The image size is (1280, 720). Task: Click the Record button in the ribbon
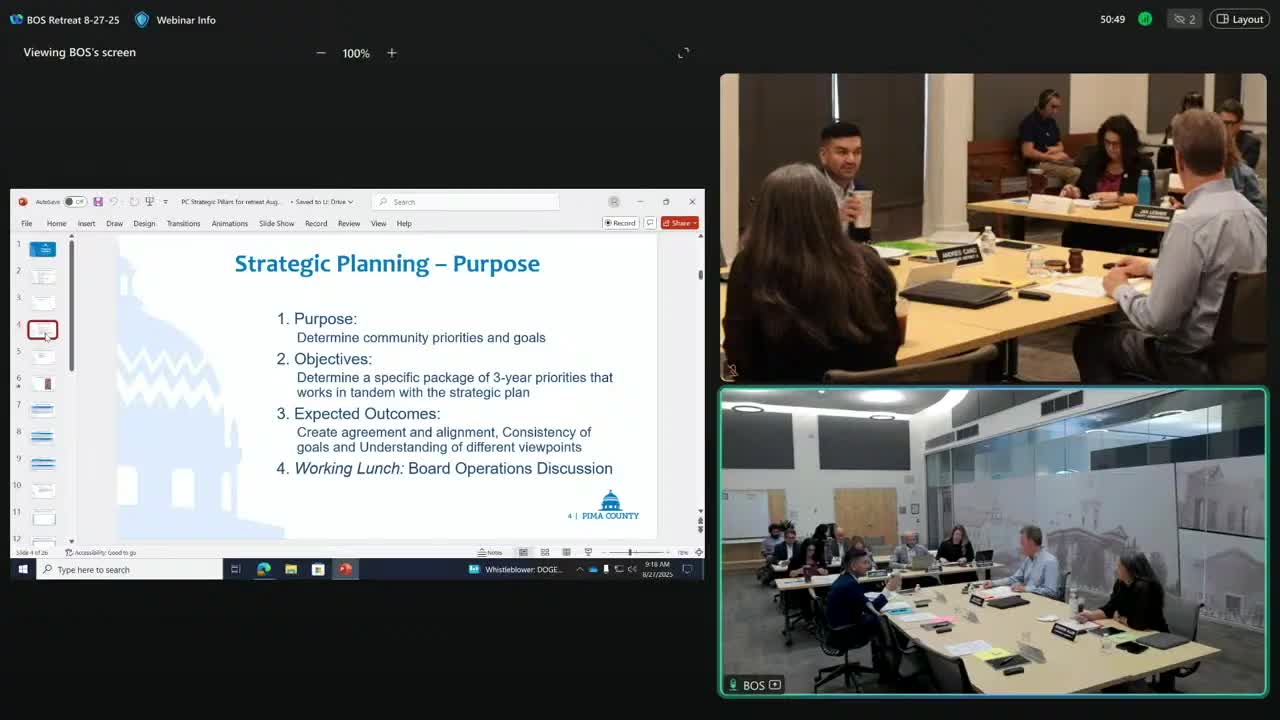tap(620, 223)
